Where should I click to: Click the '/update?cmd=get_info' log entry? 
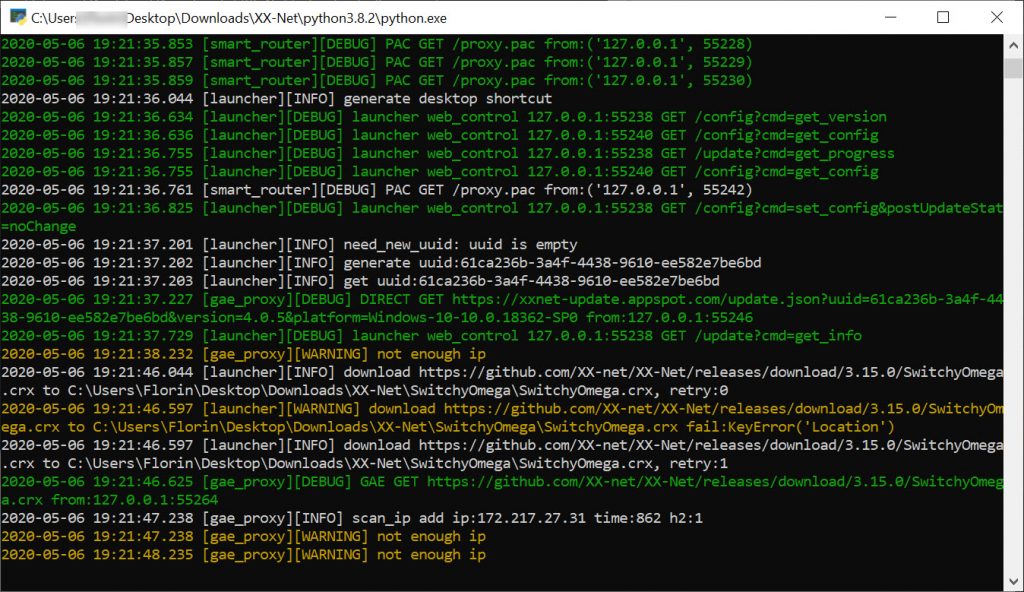coord(431,336)
